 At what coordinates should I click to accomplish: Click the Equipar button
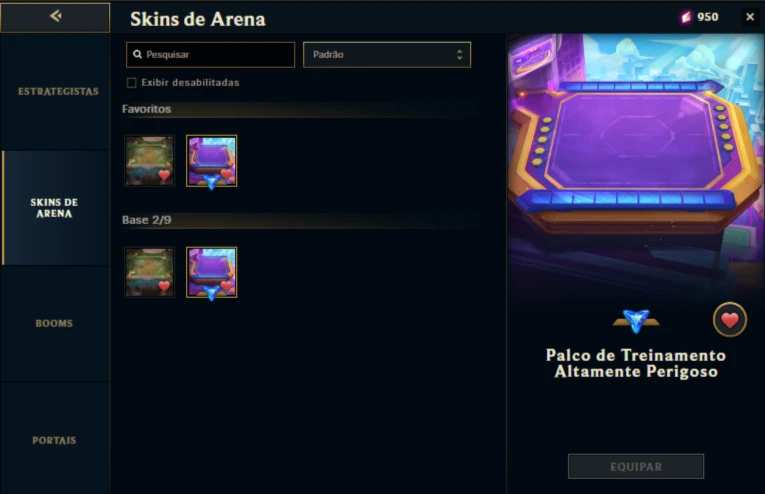(636, 467)
